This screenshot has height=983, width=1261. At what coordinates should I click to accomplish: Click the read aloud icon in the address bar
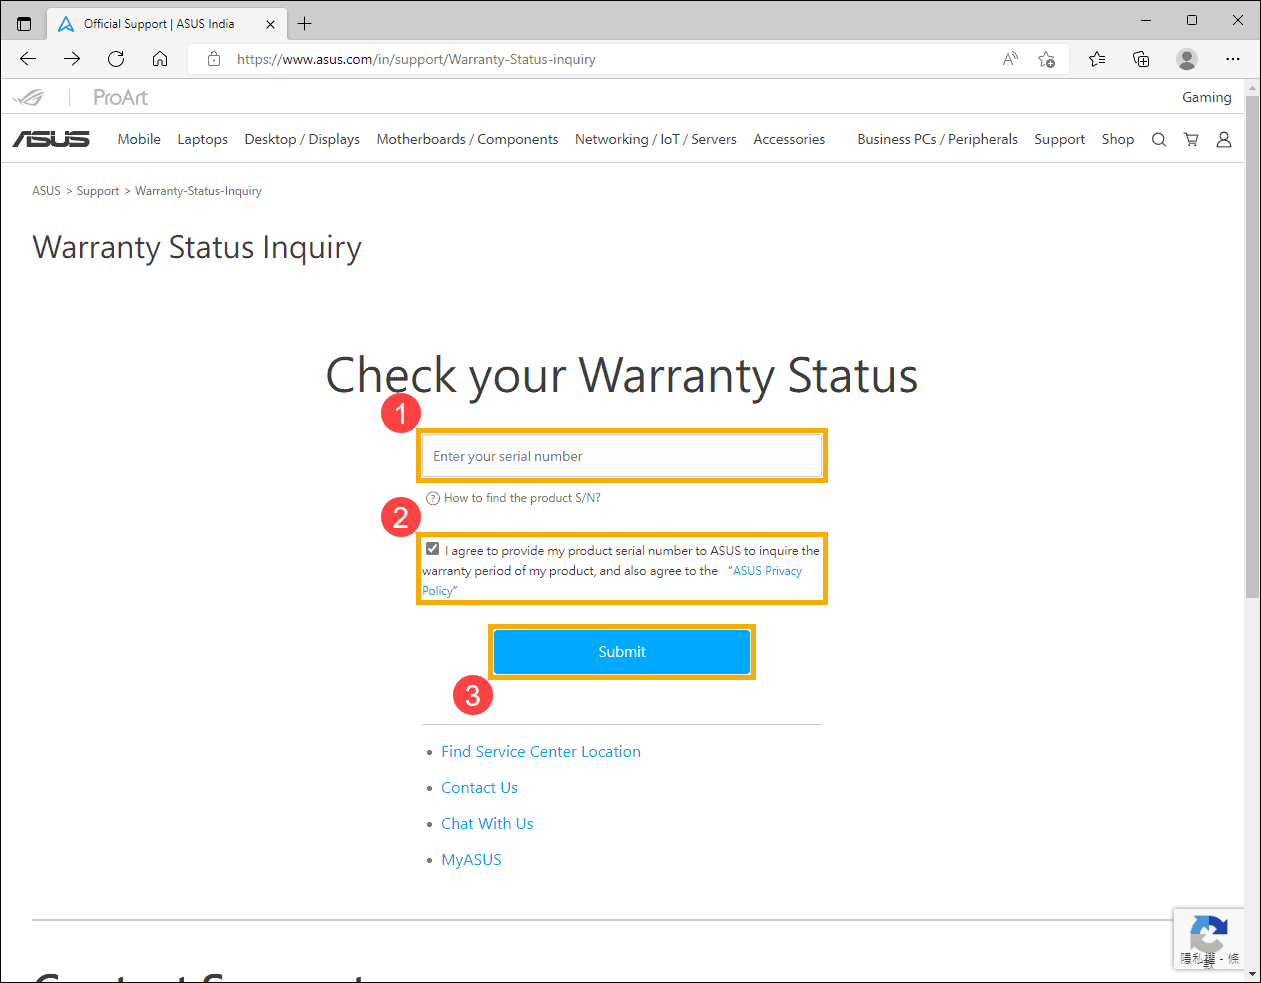click(1009, 59)
